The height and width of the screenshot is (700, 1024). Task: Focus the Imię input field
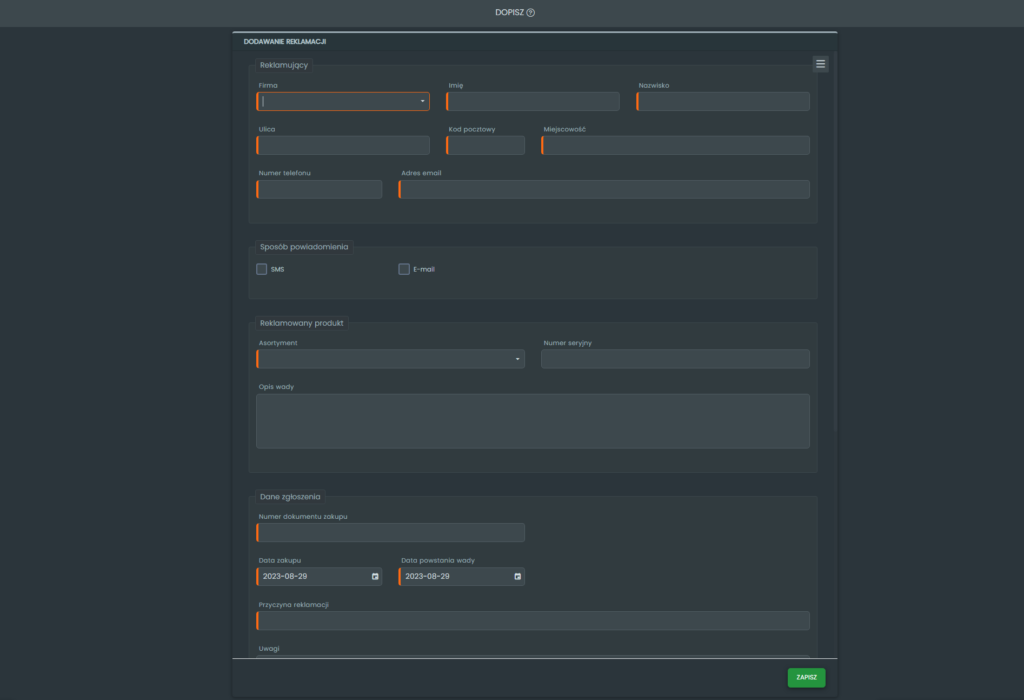tap(533, 101)
